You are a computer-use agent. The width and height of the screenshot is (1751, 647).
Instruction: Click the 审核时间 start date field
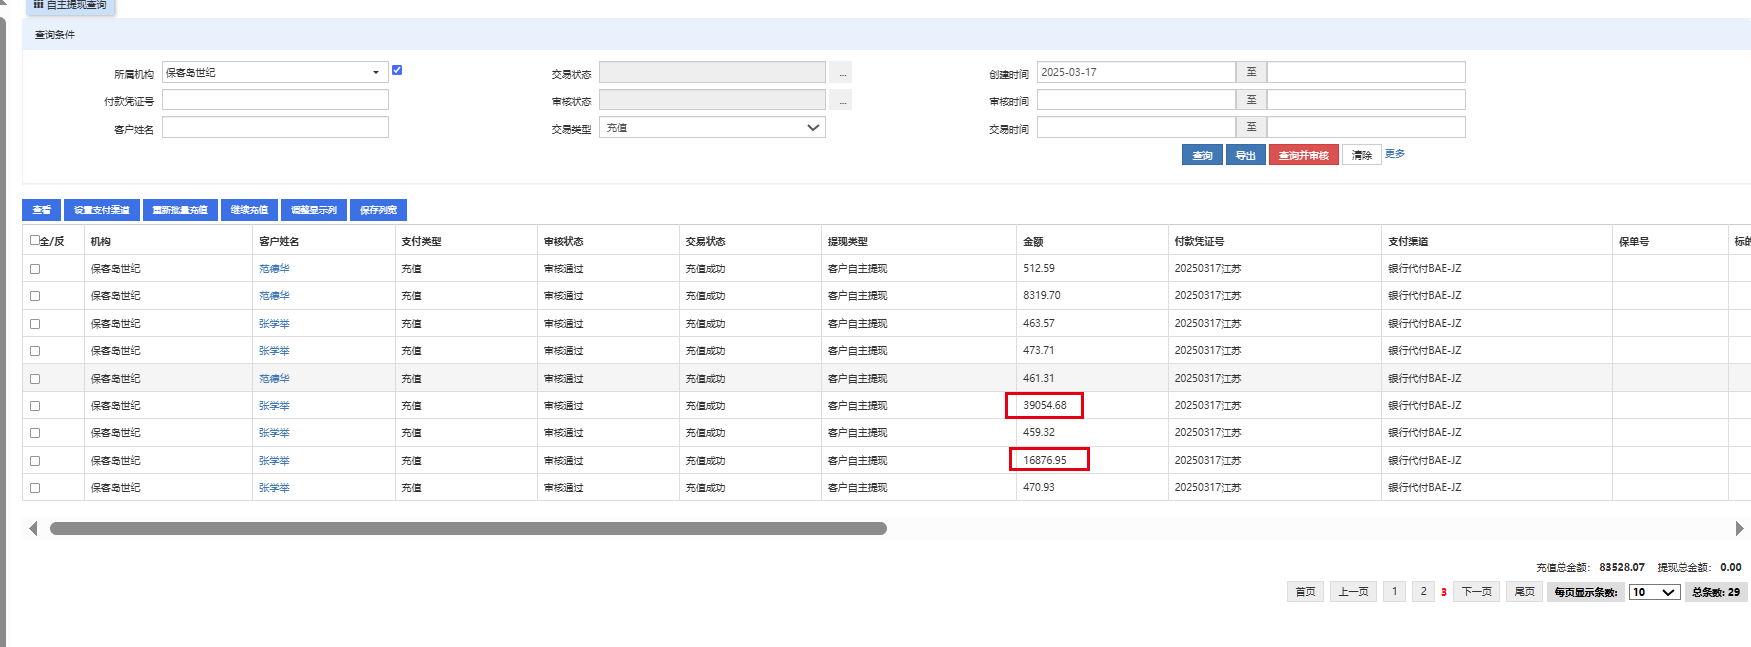[x=1136, y=100]
